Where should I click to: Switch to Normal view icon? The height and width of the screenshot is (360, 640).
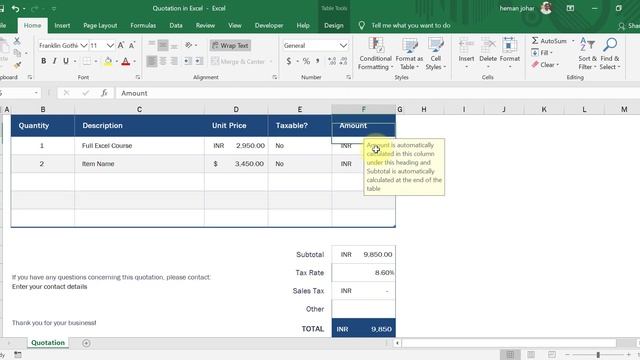pos(510,354)
